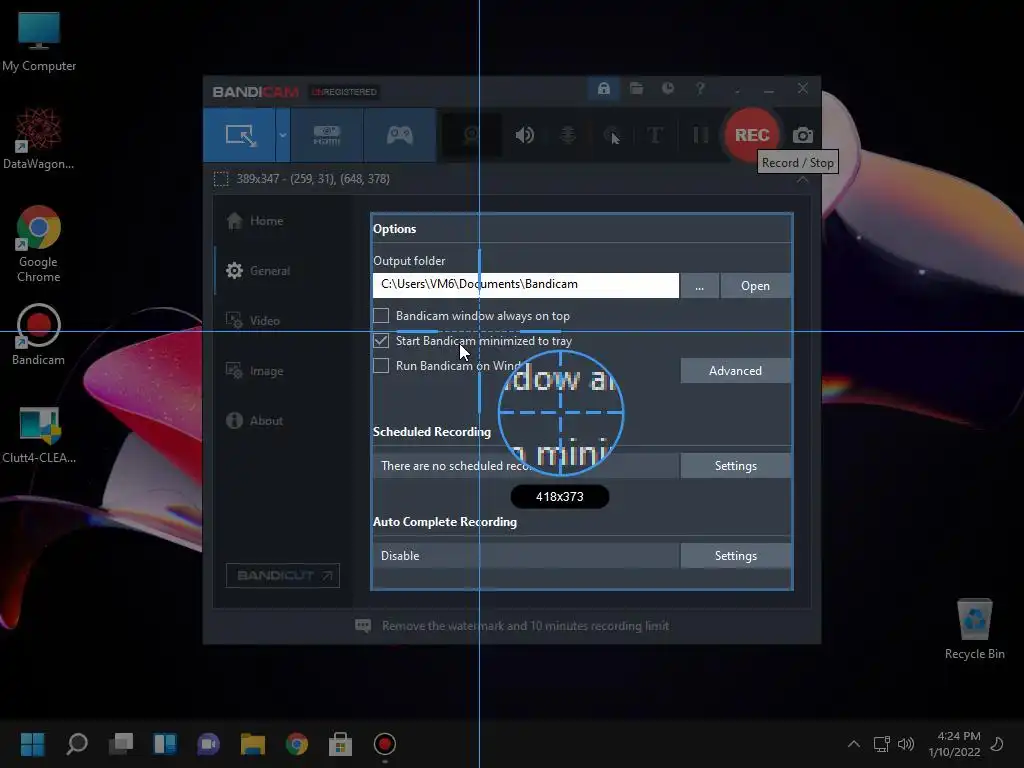This screenshot has width=1024, height=768.
Task: Start recording with the red REC button
Action: pyautogui.click(x=752, y=135)
